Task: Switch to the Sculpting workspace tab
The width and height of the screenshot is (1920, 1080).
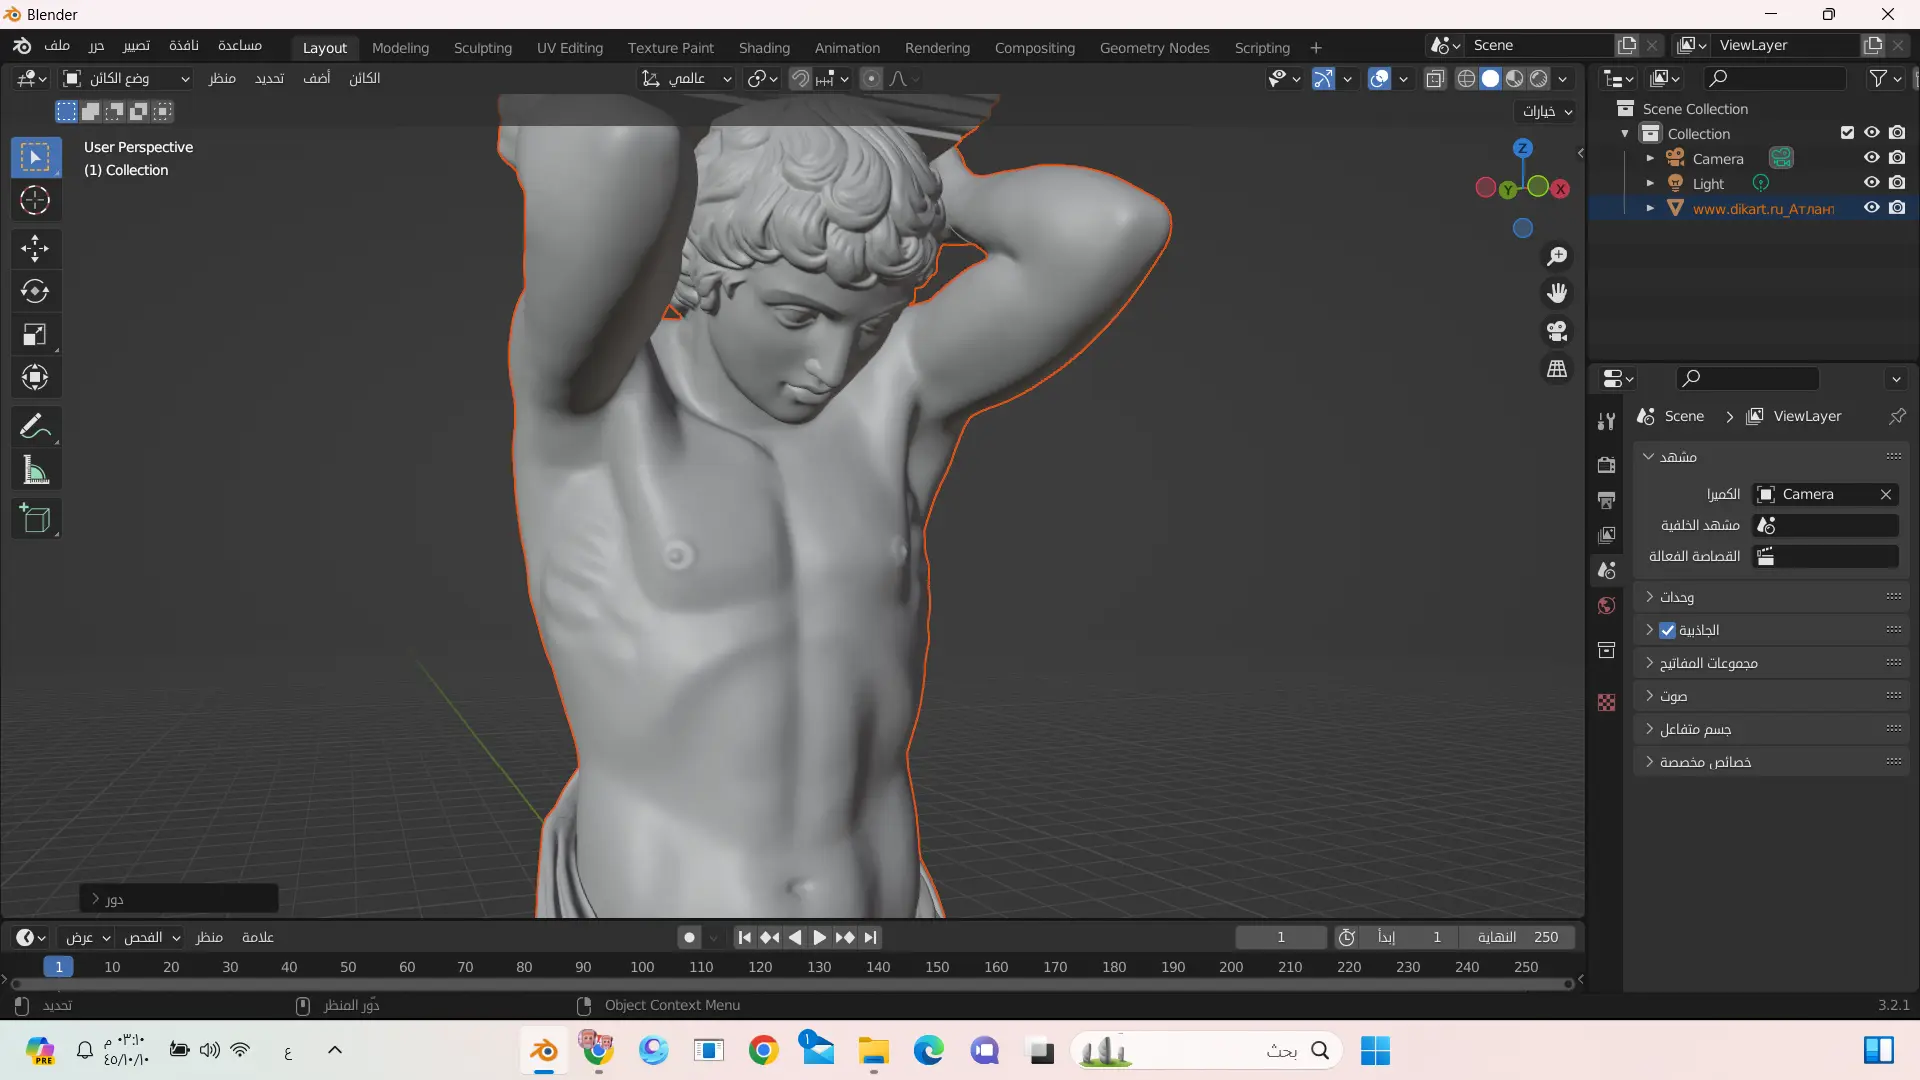Action: pyautogui.click(x=482, y=48)
